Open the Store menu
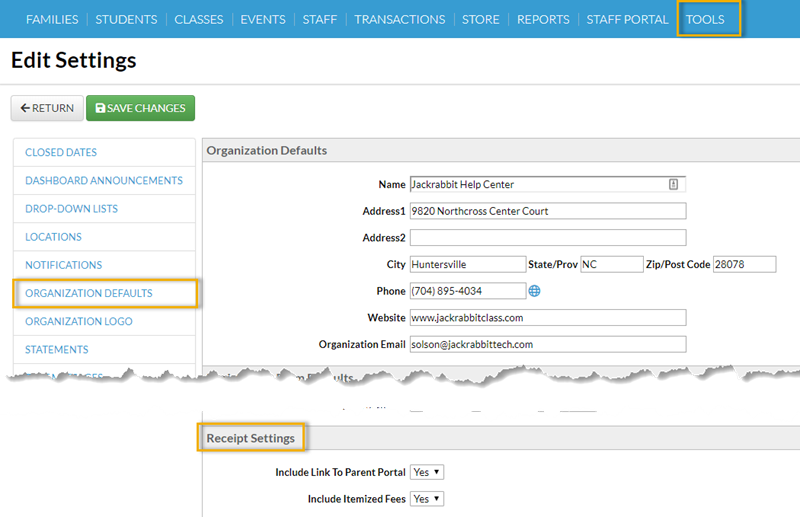This screenshot has width=800, height=517. tap(481, 19)
